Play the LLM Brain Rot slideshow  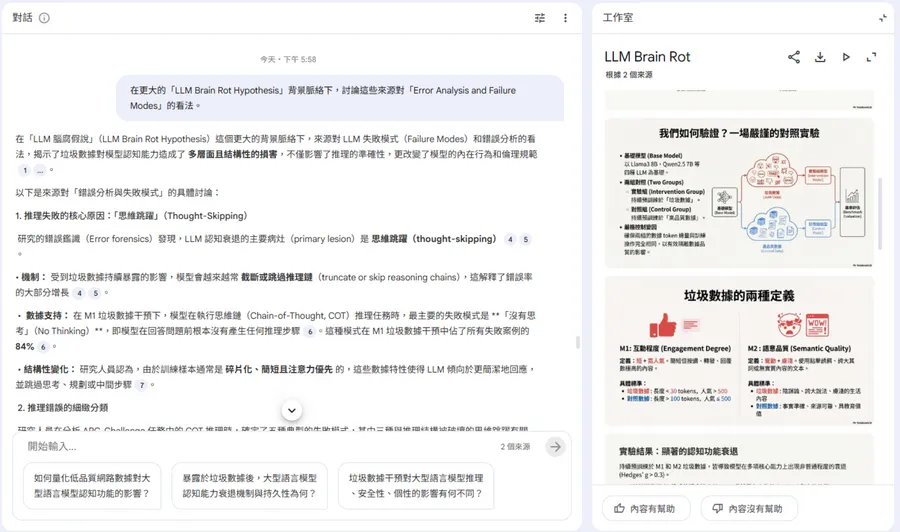(x=846, y=57)
